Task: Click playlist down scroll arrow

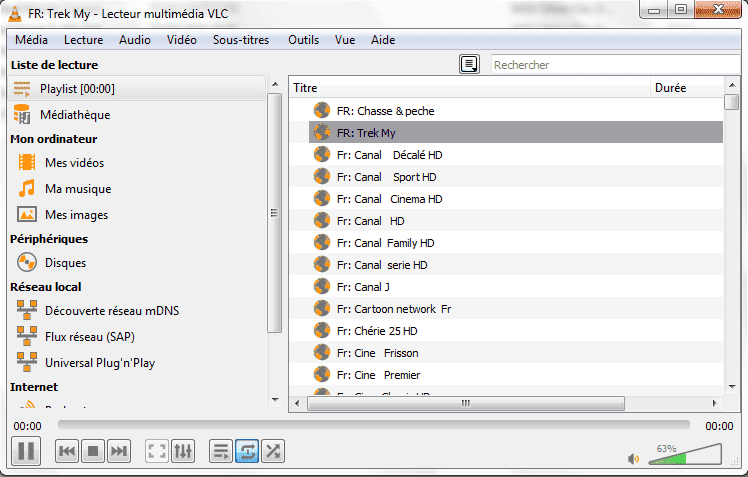Action: click(x=732, y=387)
